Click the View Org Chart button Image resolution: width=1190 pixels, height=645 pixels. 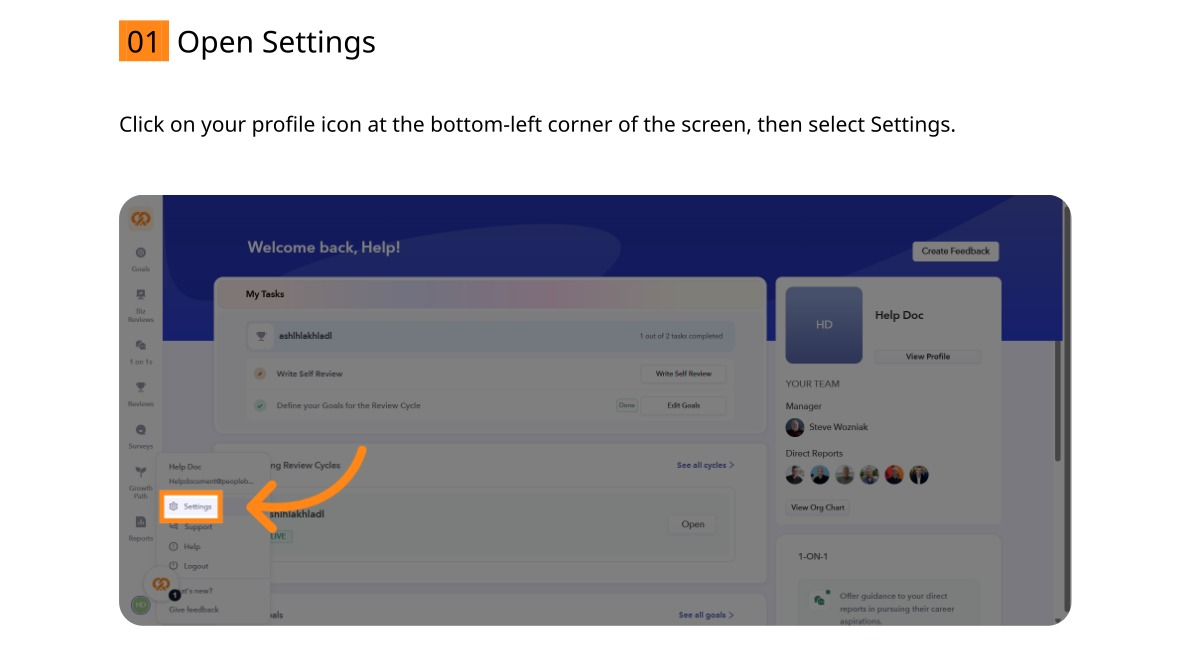[x=817, y=508]
